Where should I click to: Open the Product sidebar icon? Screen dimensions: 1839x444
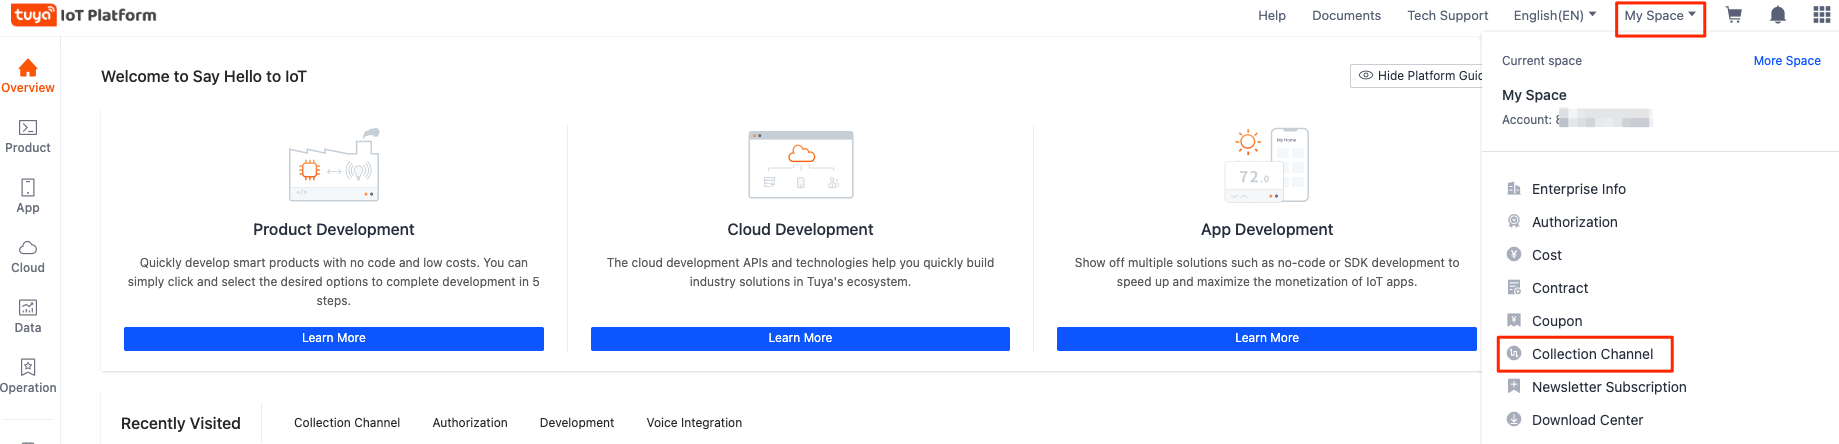click(28, 128)
